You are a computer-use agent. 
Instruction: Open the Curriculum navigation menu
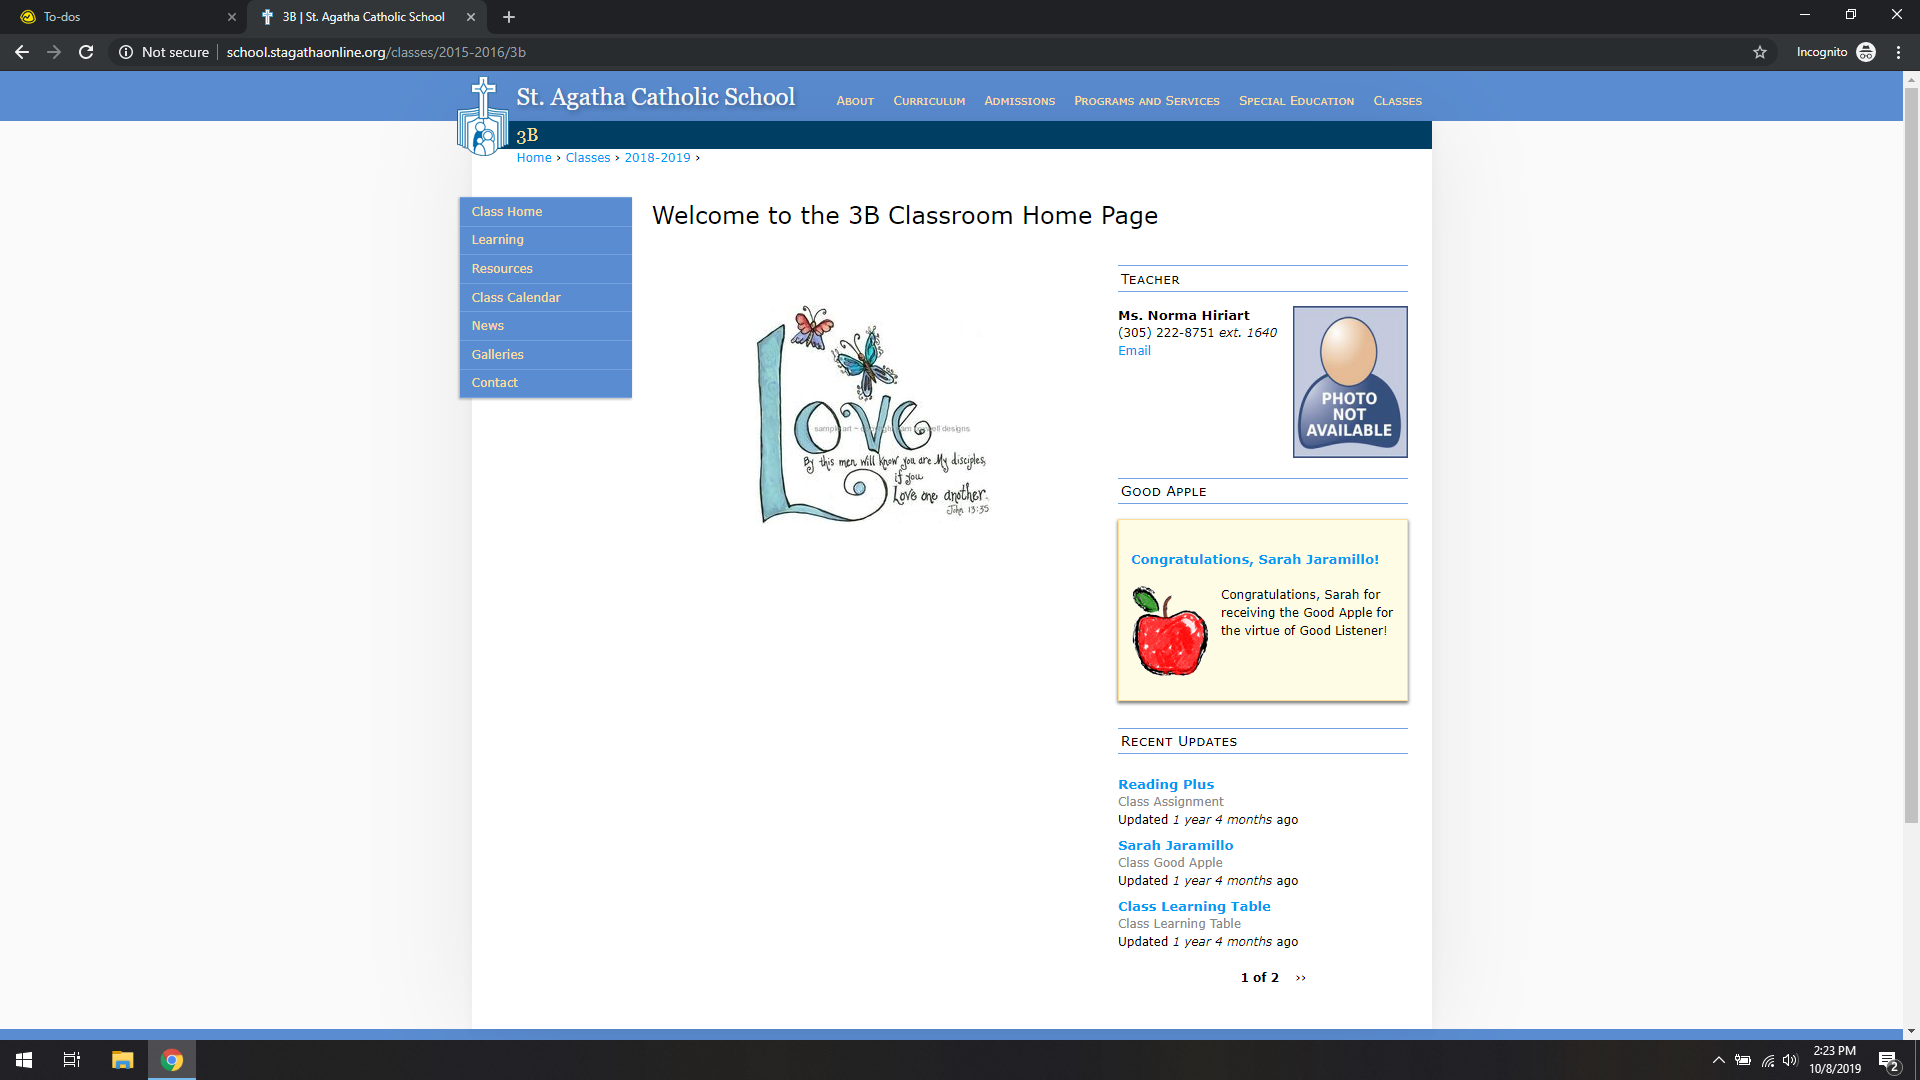tap(929, 101)
